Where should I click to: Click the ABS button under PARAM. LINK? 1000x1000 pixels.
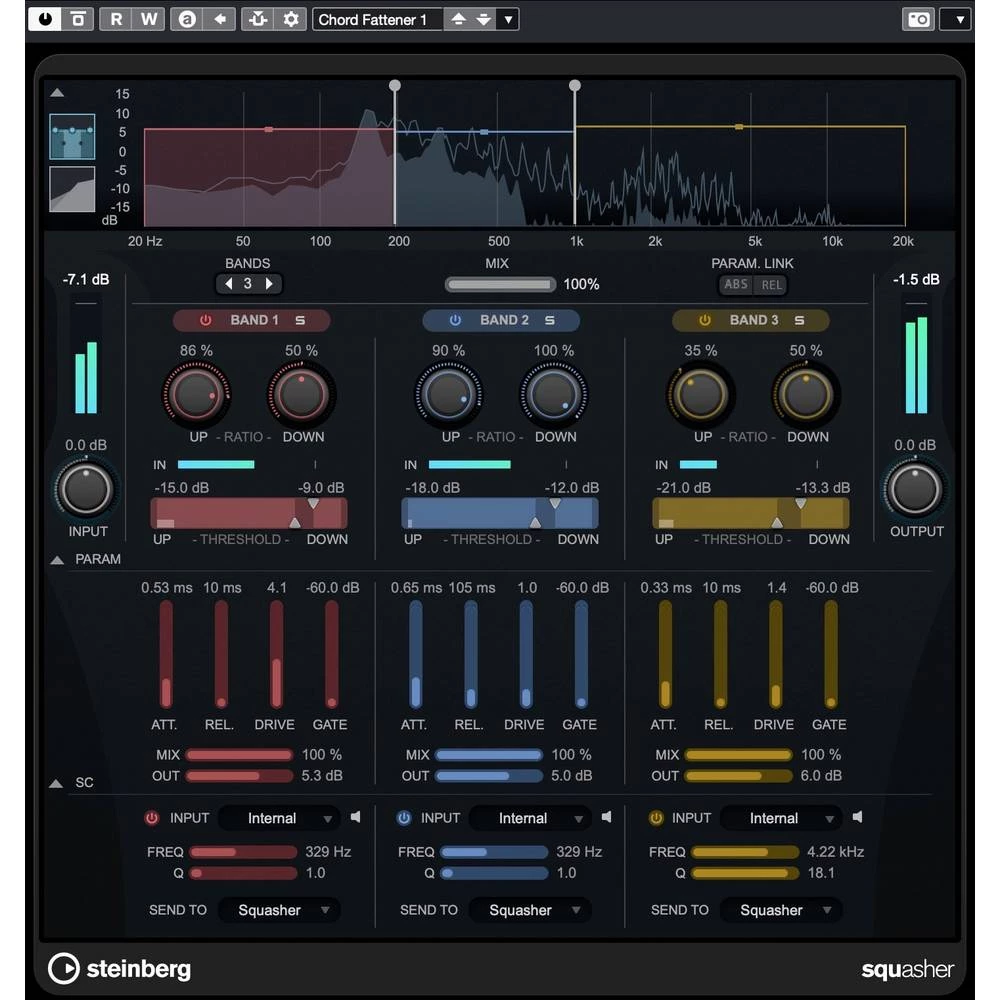click(x=736, y=284)
